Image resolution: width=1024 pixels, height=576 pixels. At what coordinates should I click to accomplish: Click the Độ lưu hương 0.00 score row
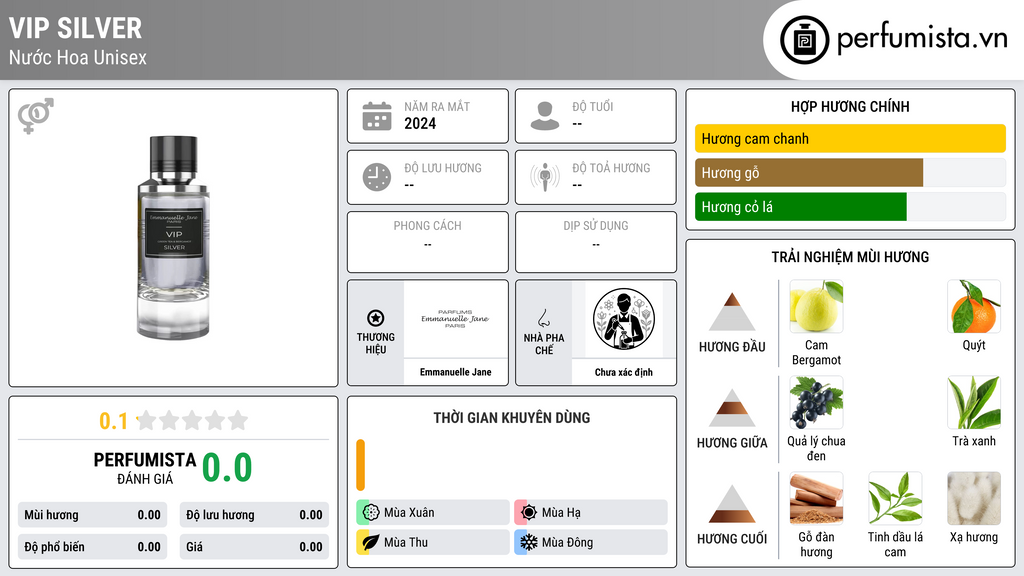pos(254,515)
